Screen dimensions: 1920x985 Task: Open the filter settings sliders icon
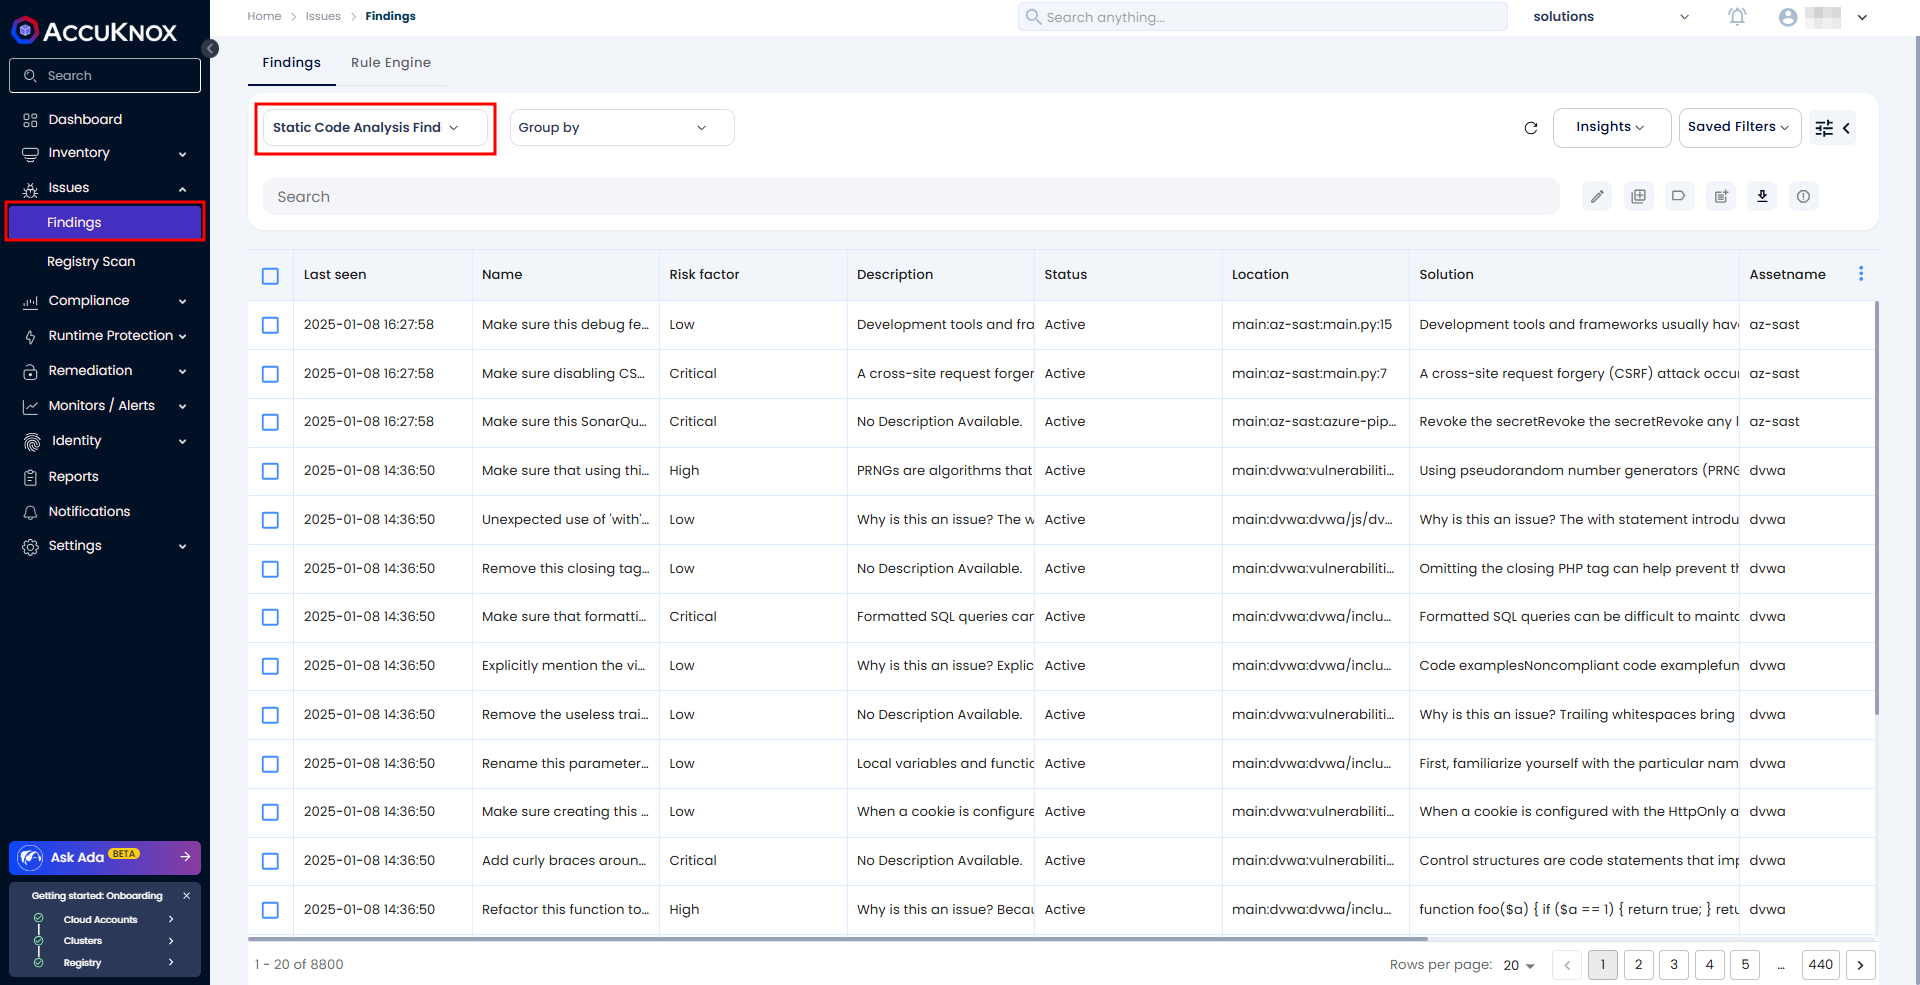point(1824,128)
